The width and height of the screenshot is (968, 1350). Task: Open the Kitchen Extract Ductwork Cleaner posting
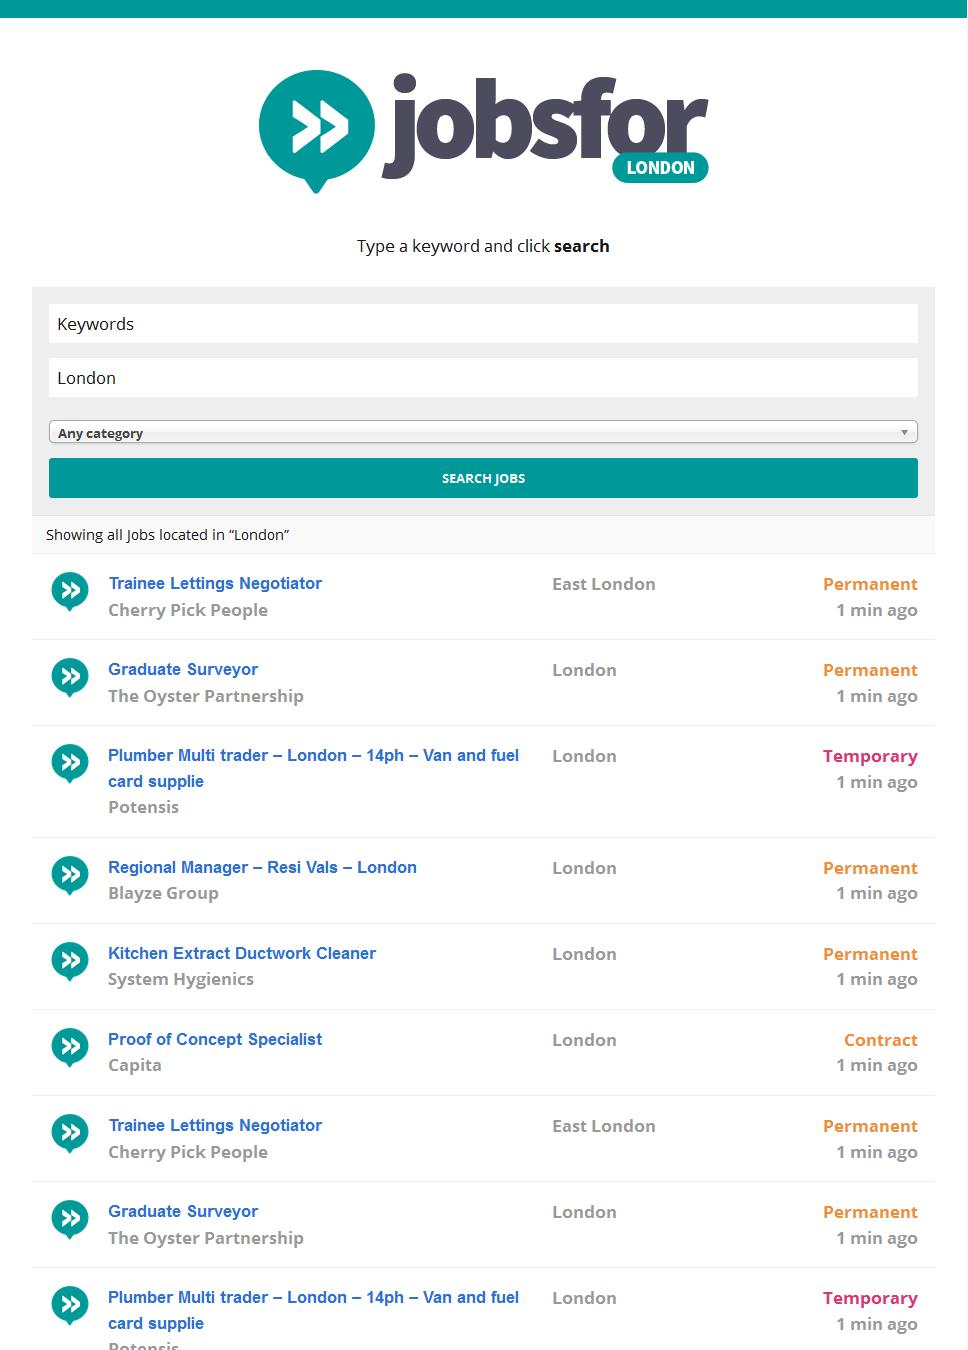click(x=242, y=953)
